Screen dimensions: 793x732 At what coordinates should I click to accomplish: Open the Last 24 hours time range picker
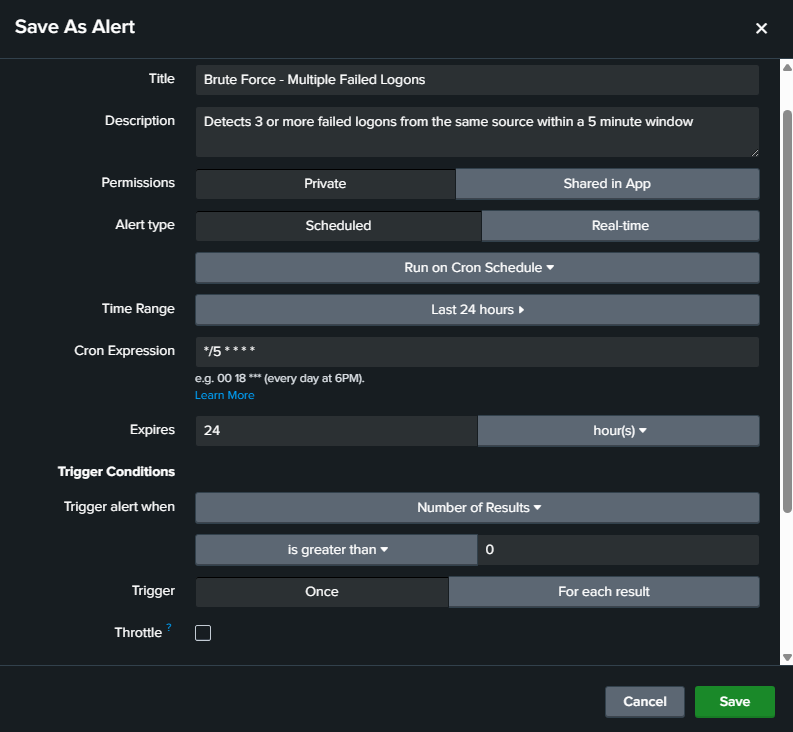[x=477, y=310]
